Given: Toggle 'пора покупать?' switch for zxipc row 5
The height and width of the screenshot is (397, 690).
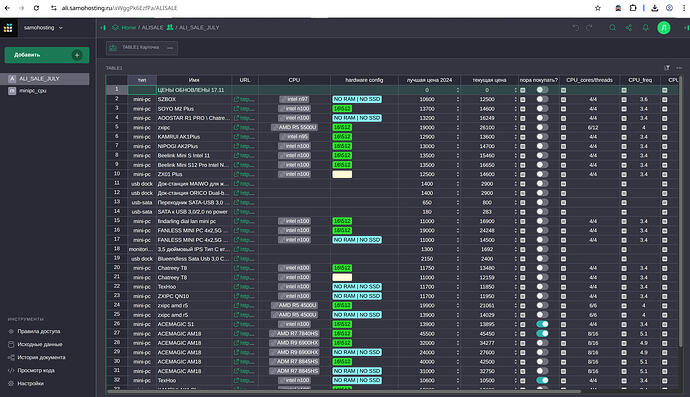Looking at the screenshot, I should tap(542, 127).
